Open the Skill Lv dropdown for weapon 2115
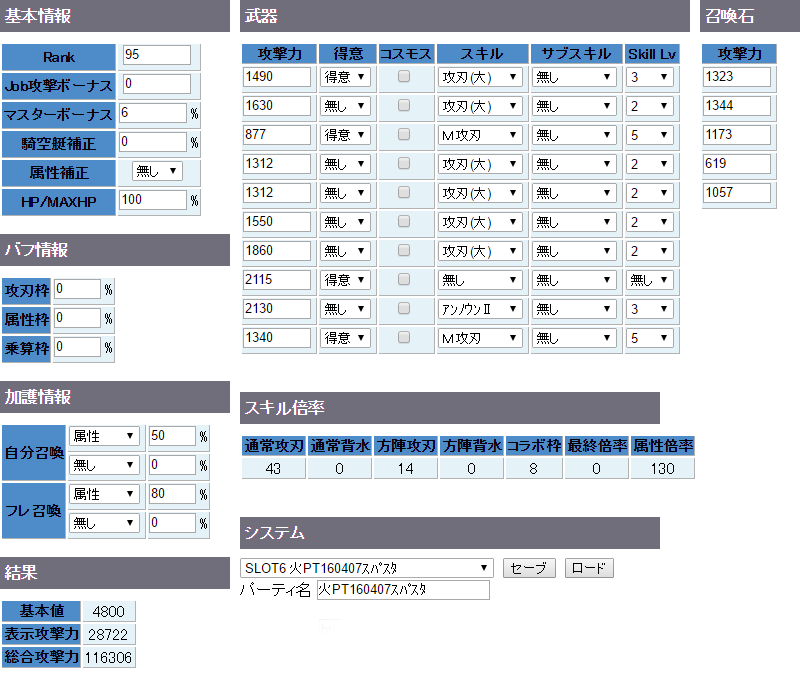This screenshot has width=800, height=680. (x=649, y=280)
